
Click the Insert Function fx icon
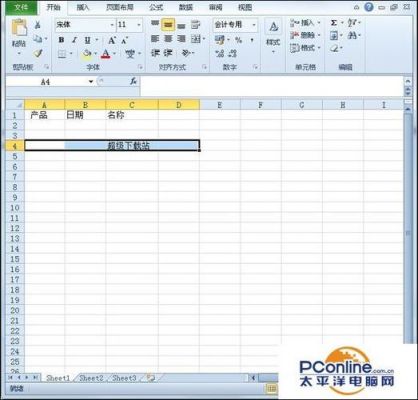pyautogui.click(x=133, y=81)
